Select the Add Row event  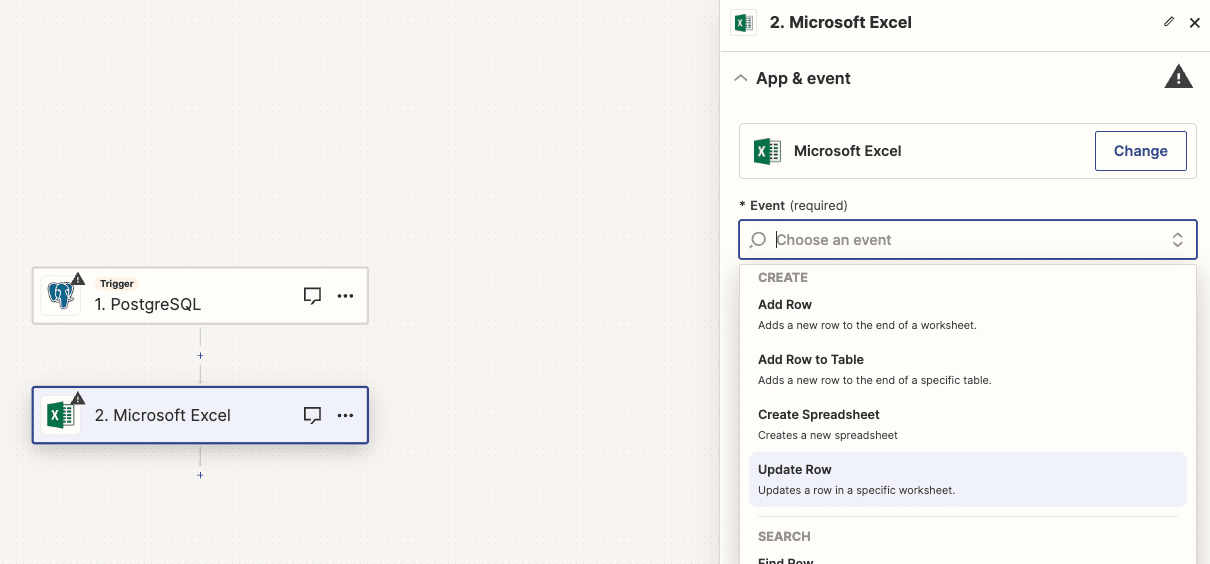point(785,305)
